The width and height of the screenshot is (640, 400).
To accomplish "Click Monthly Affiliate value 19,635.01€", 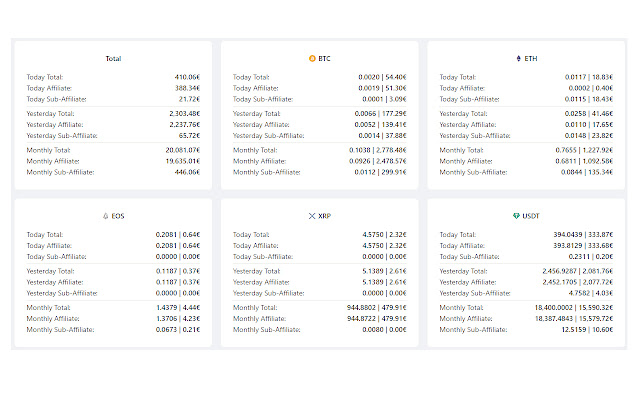I will pyautogui.click(x=183, y=161).
